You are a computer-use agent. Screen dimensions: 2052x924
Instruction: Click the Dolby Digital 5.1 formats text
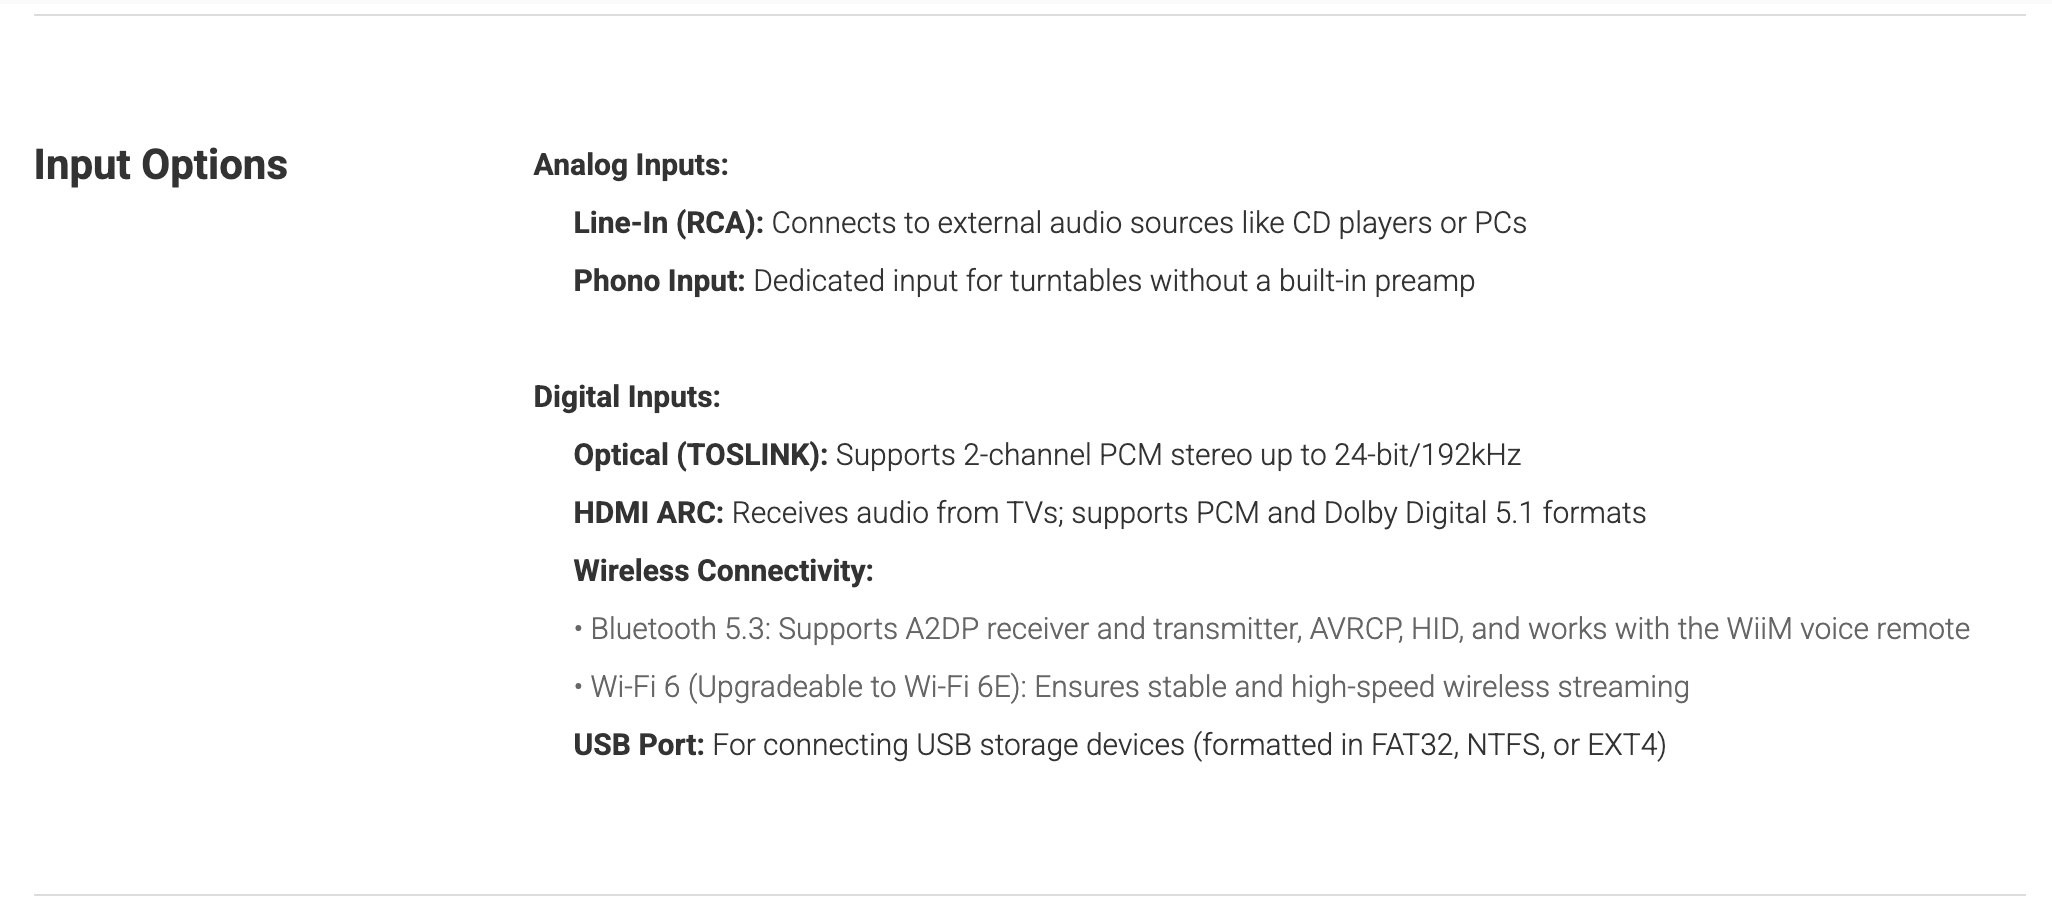[1484, 513]
